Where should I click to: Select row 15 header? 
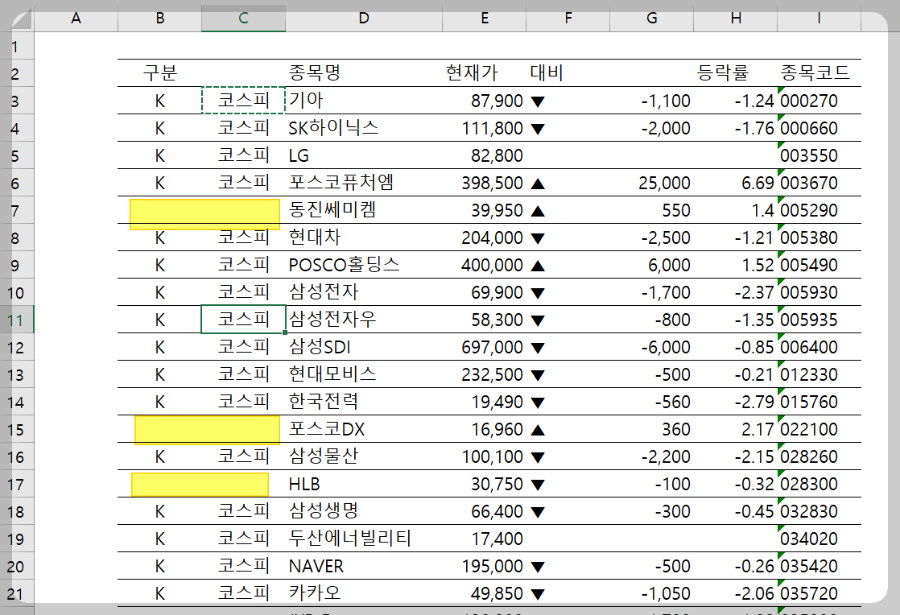click(16, 430)
